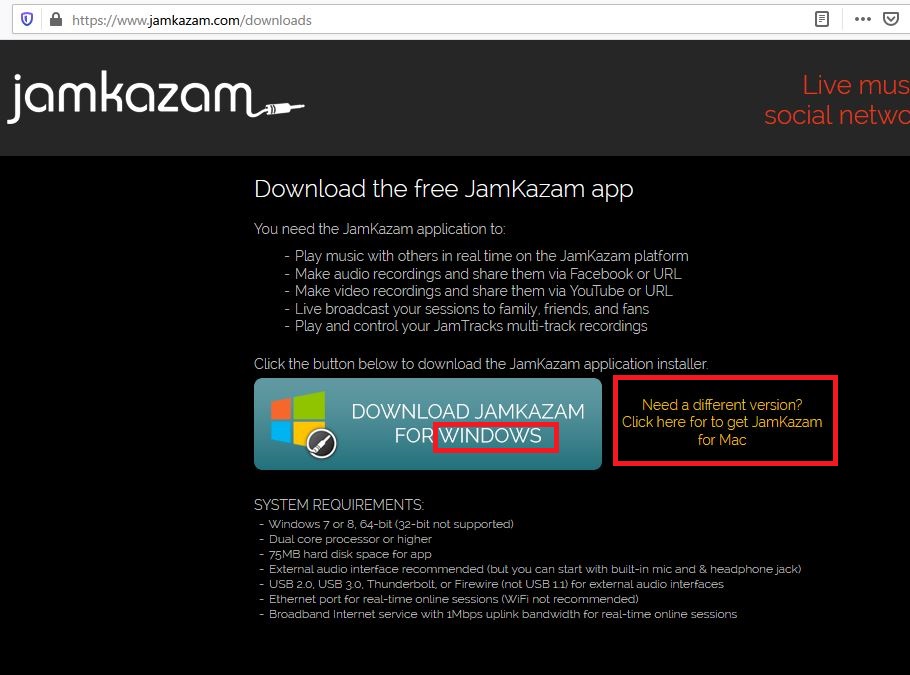Click the word WINDOWS on download button
Image resolution: width=910 pixels, height=675 pixels.
(490, 436)
